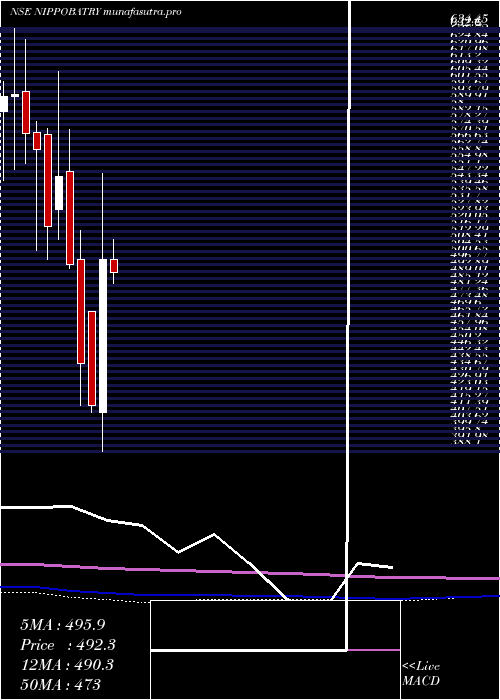Screen dimensions: 500x700
Task: Click the 5MA : 495.9 value
Action: coord(62,625)
